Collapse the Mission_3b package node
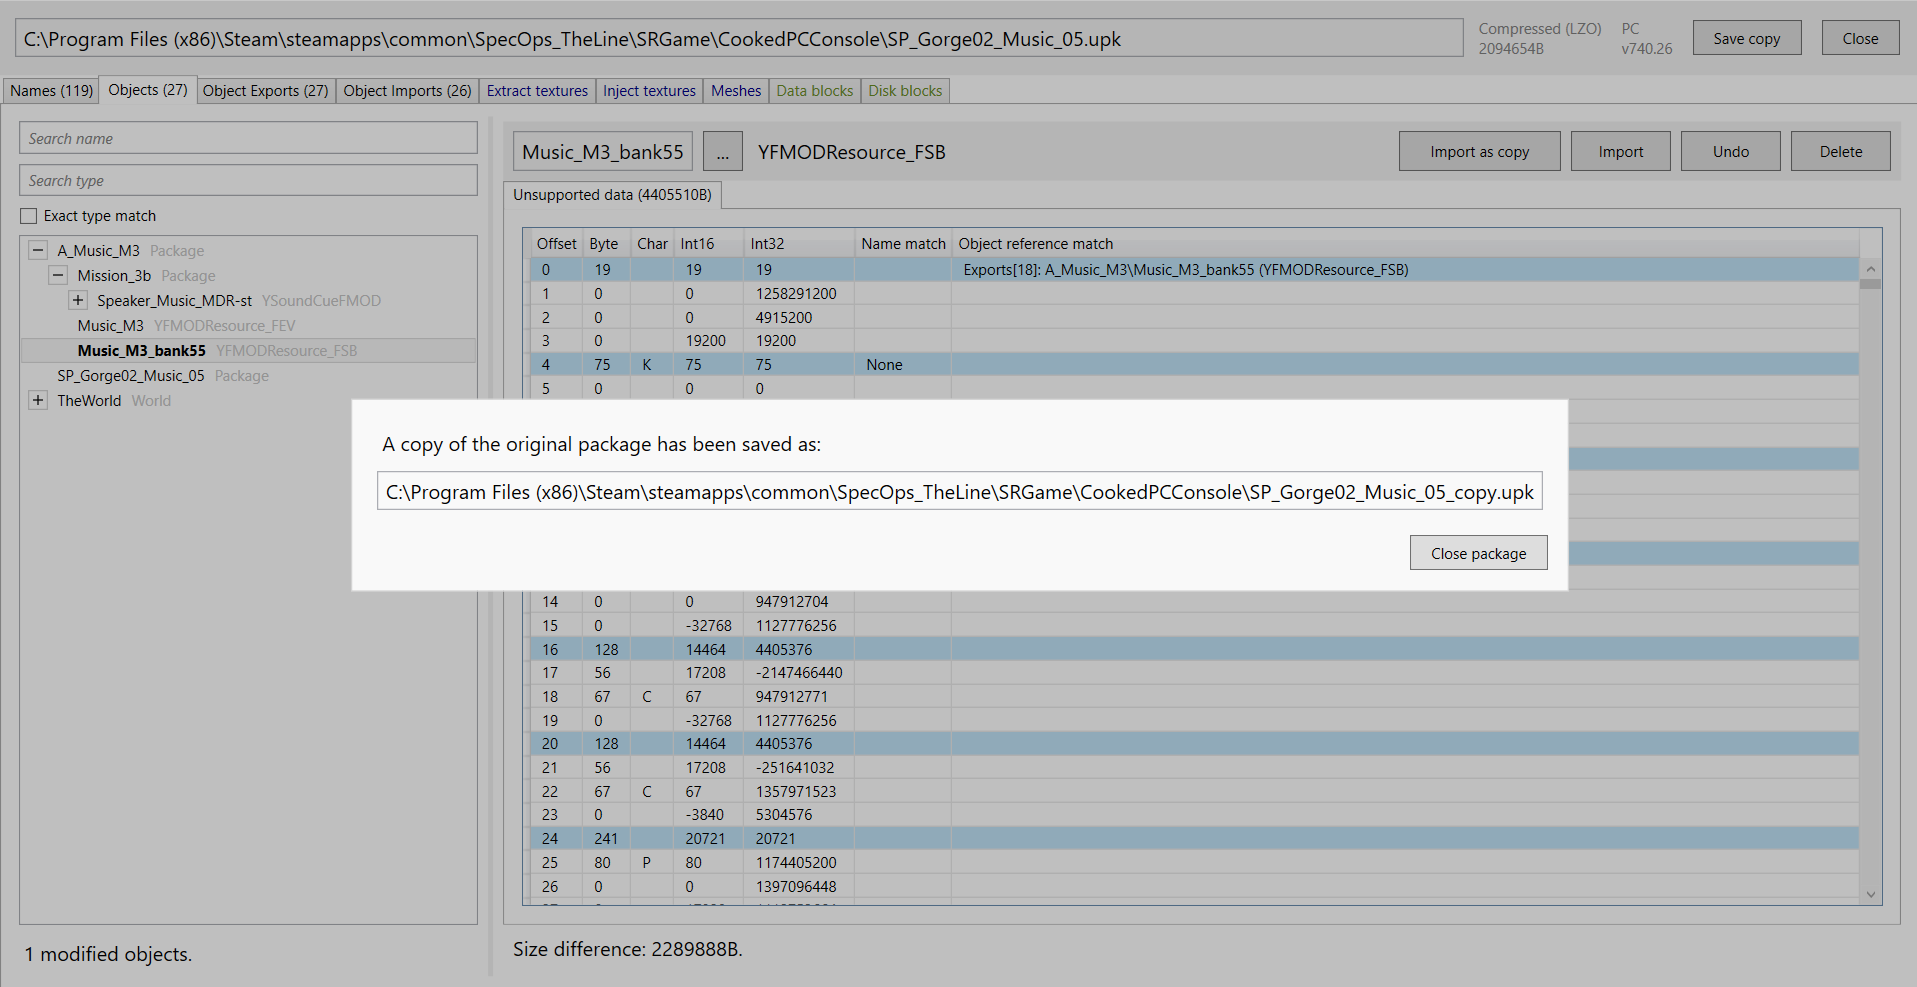Viewport: 1917px width, 987px height. [x=58, y=275]
